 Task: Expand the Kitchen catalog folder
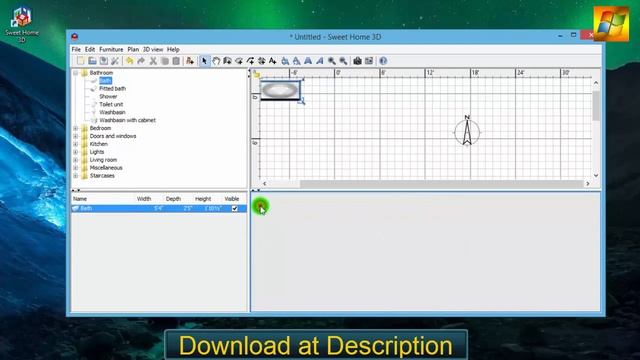(x=76, y=144)
